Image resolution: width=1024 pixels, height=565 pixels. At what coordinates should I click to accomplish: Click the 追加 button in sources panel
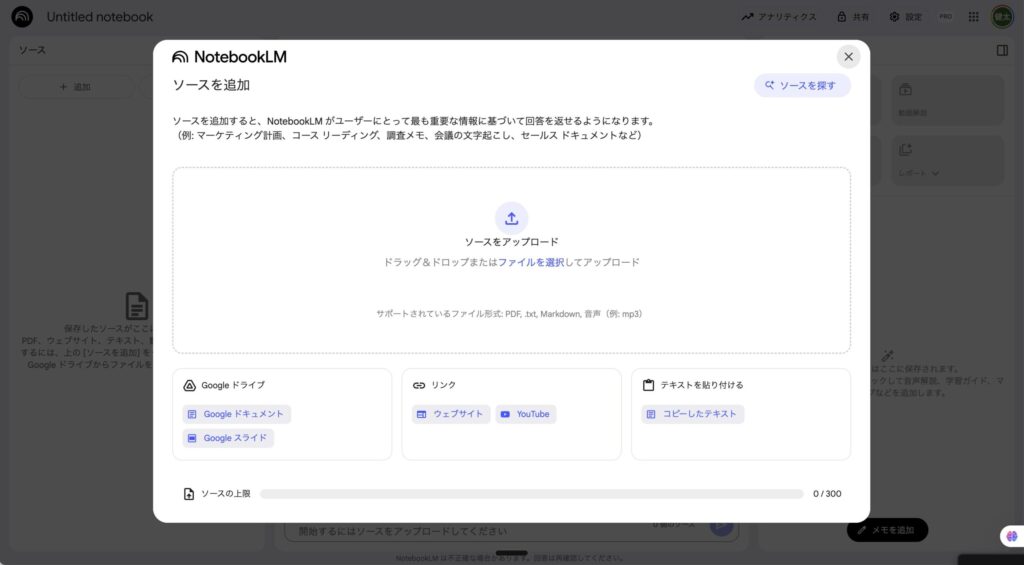tap(76, 87)
